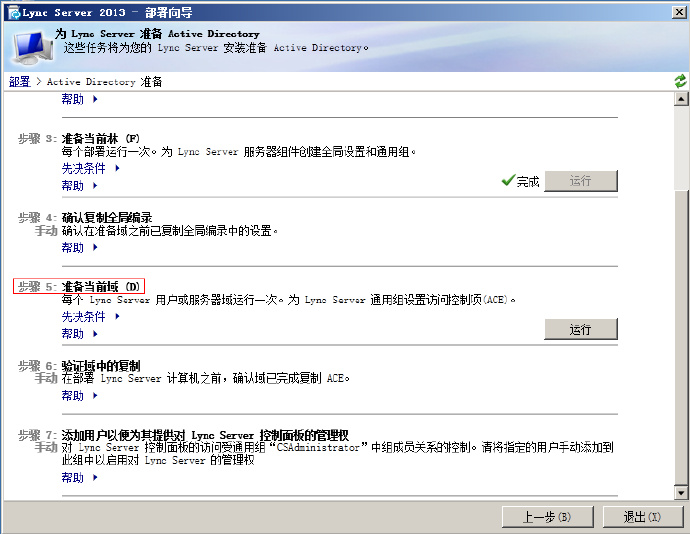Click step 6 description about 复制 ACE
This screenshot has height=534, width=690.
[206, 378]
